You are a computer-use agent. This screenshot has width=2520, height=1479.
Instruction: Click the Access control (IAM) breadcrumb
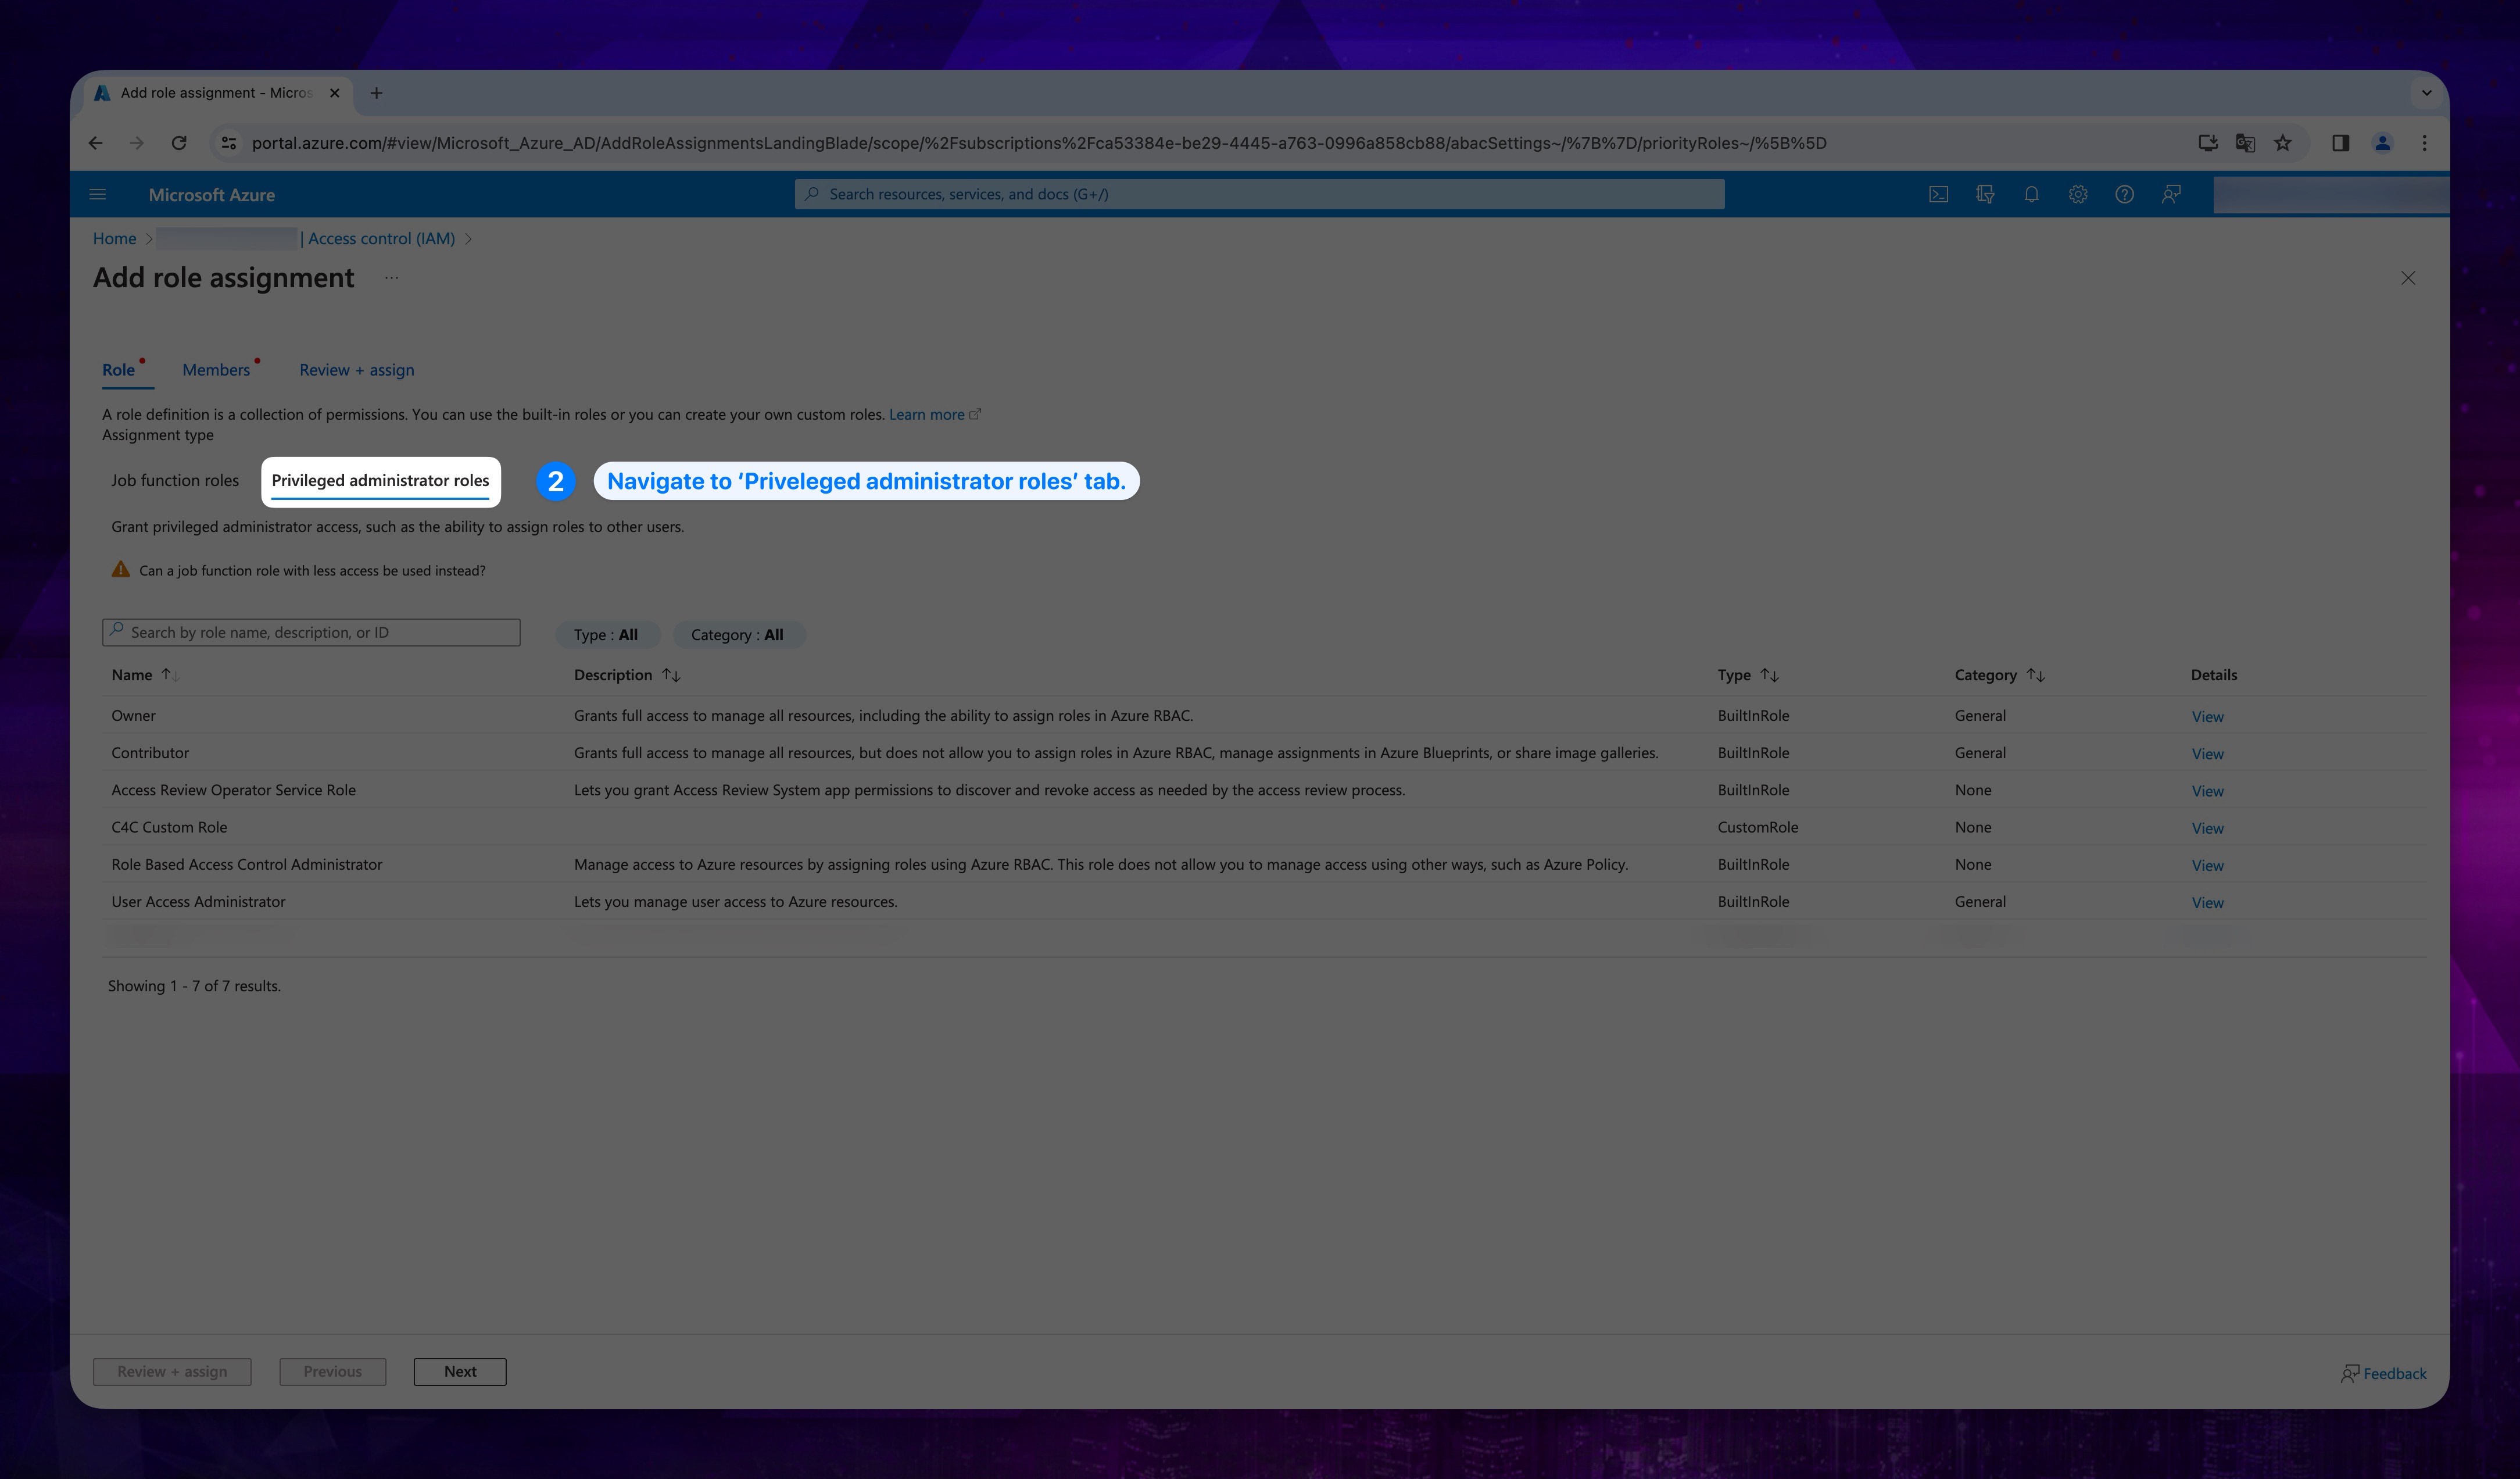coord(381,238)
